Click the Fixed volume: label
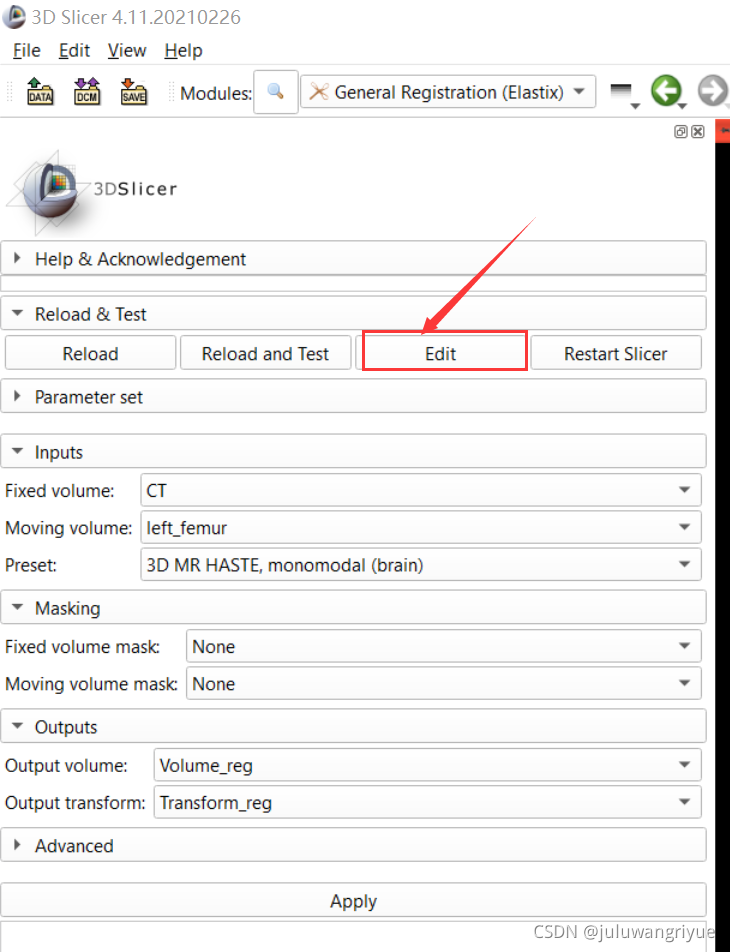 (x=60, y=491)
